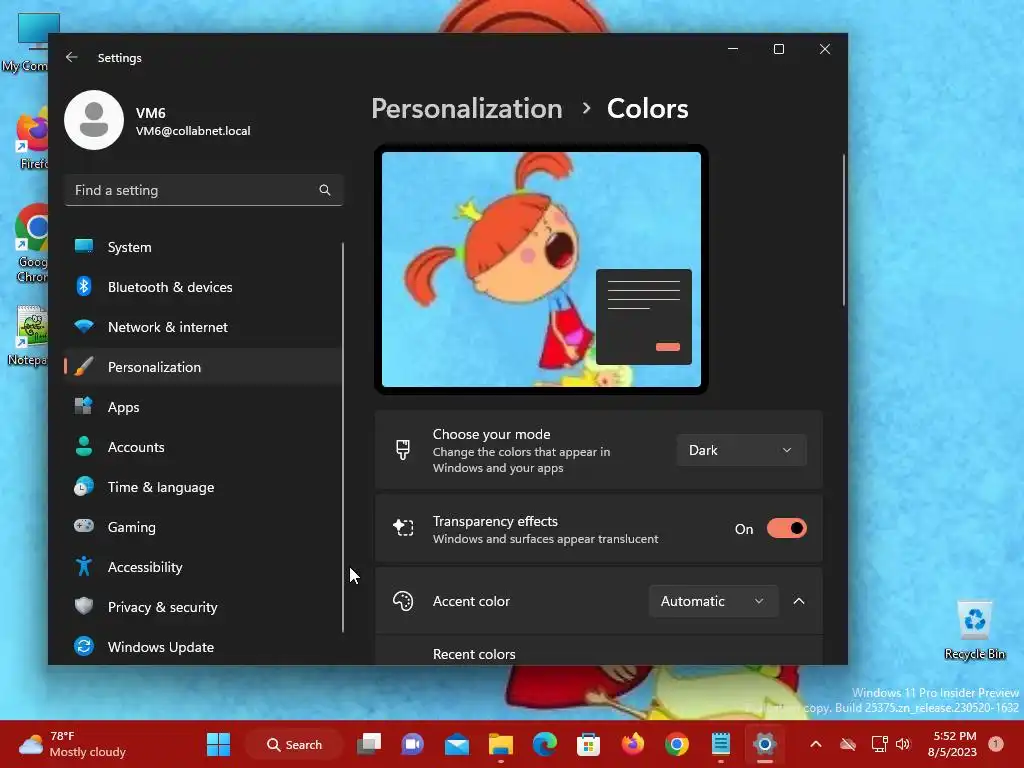This screenshot has width=1024, height=768.
Task: Click the back arrow in Settings
Action: click(72, 57)
